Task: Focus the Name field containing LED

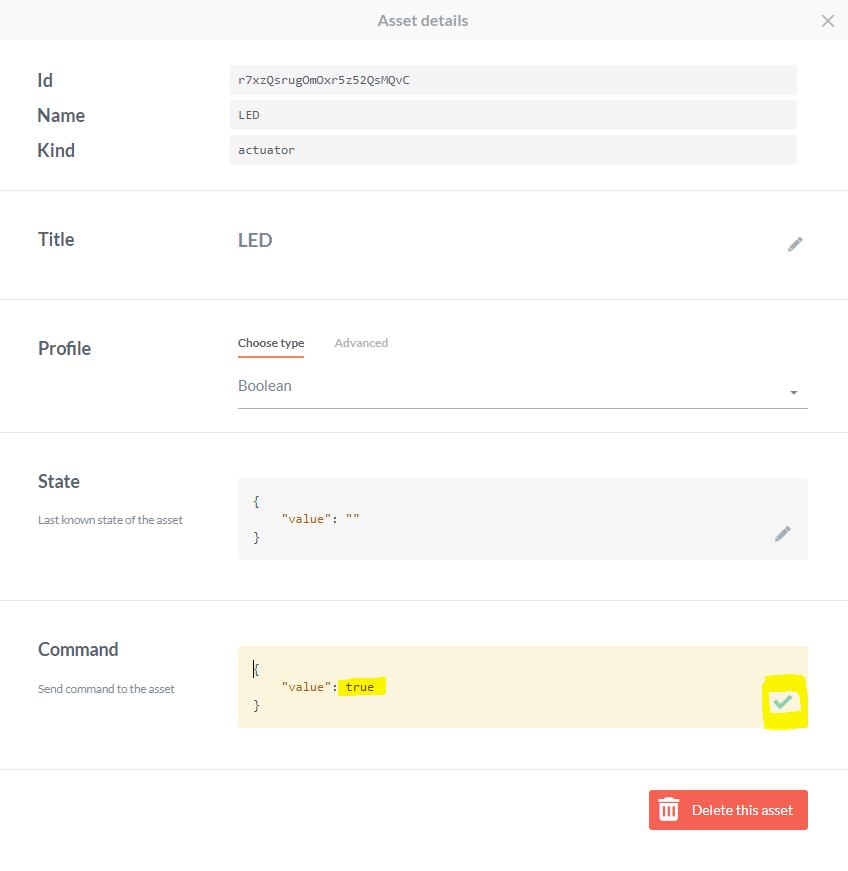Action: point(513,115)
